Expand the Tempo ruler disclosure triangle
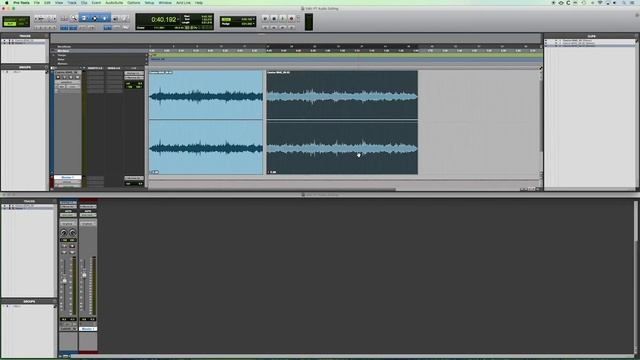 pos(53,55)
